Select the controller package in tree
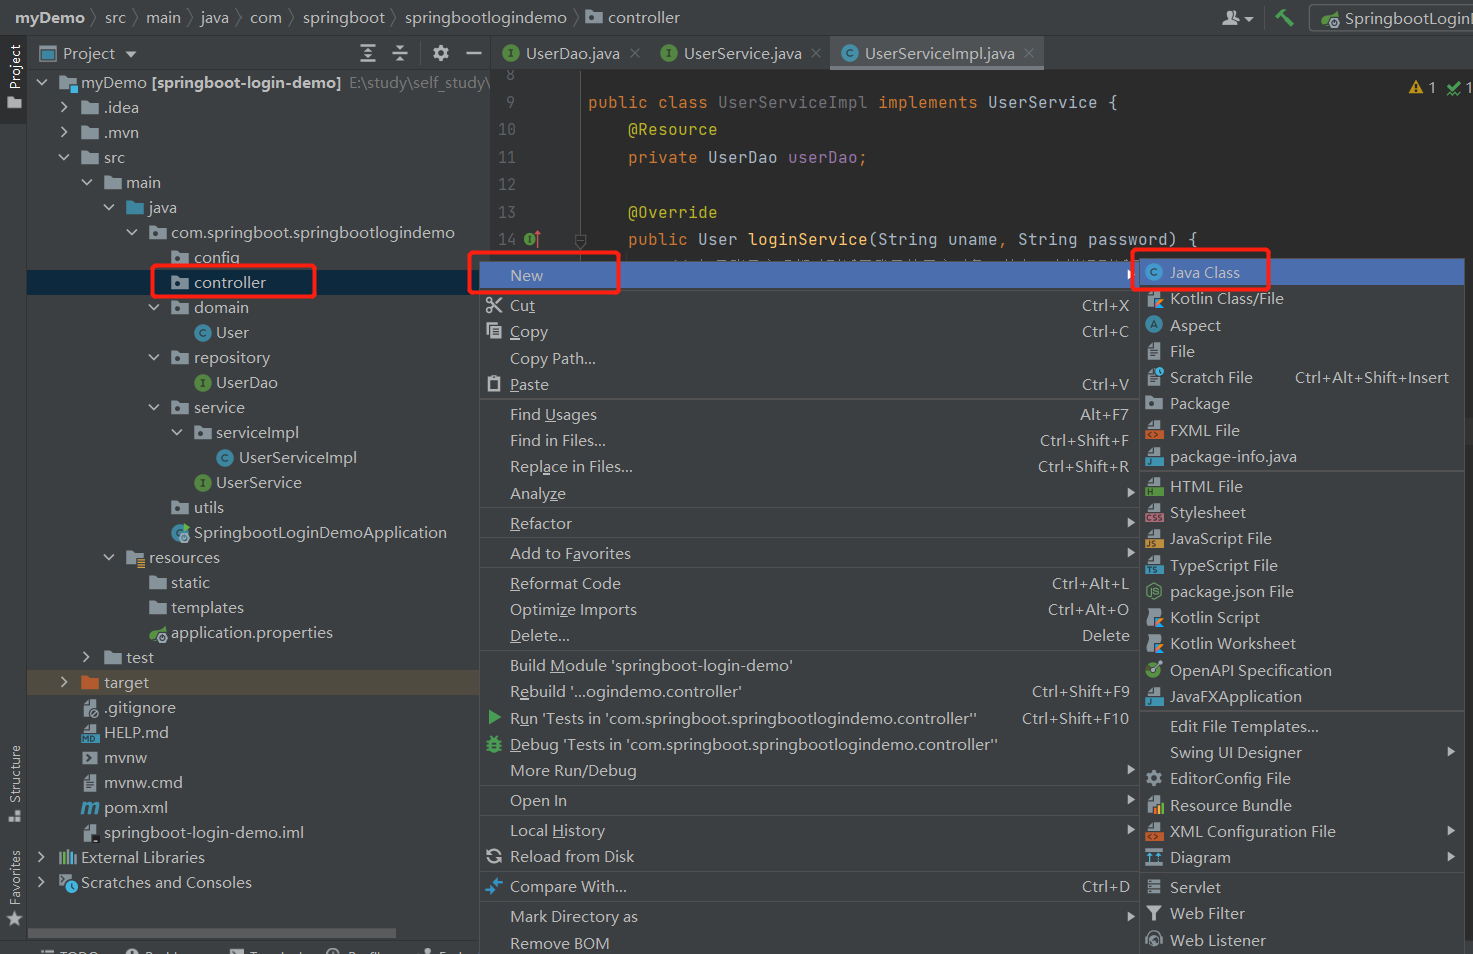 coord(229,282)
